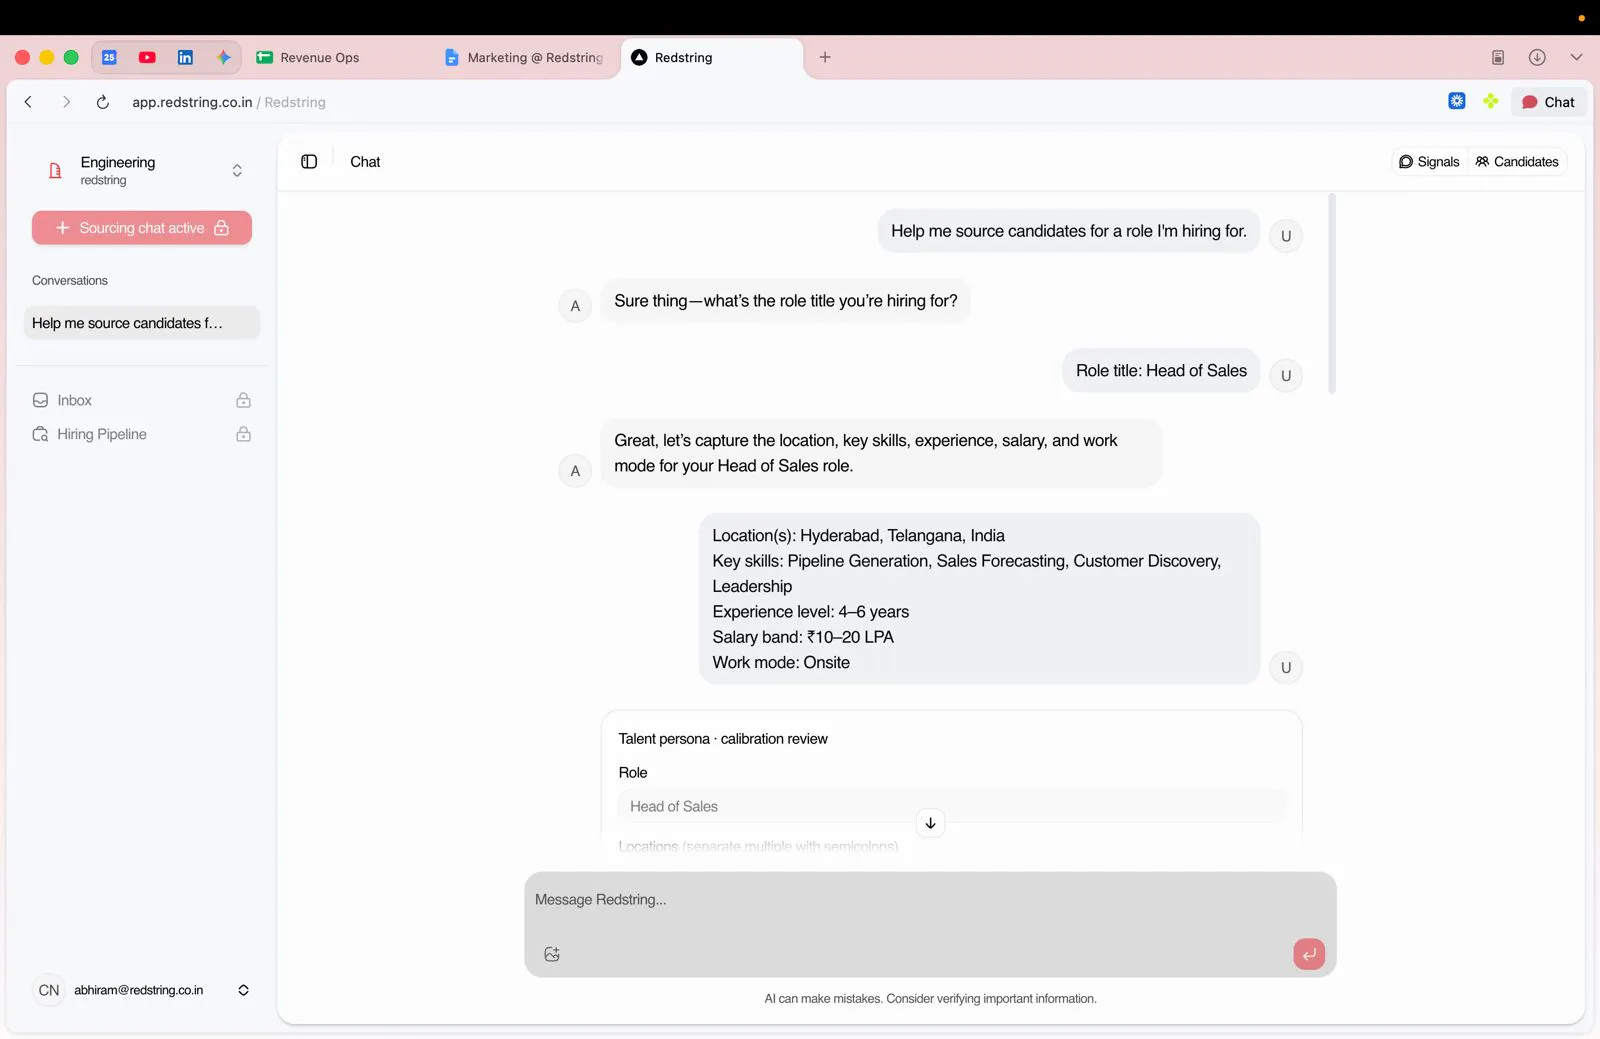
Task: Click the Head of Sales role field
Action: tap(952, 806)
